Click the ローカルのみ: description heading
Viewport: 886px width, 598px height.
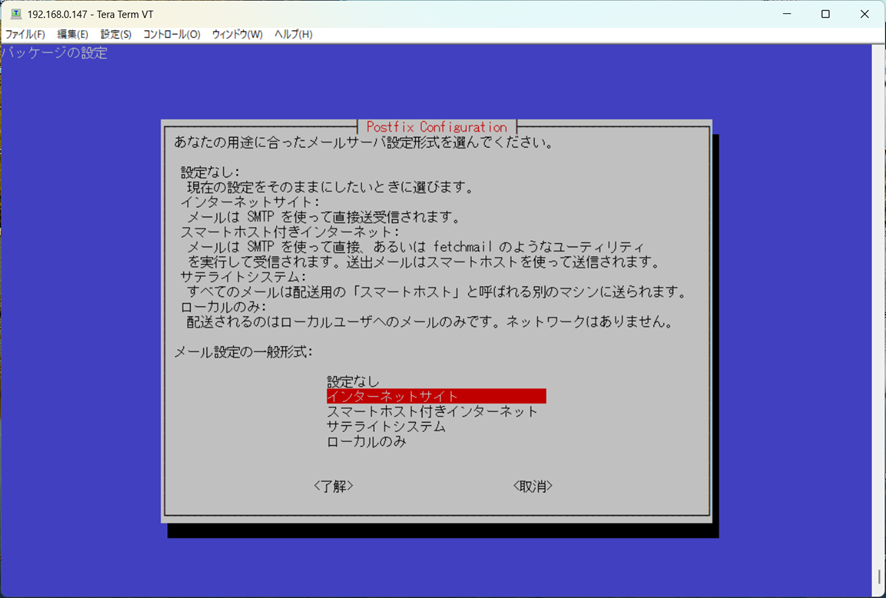(x=224, y=307)
